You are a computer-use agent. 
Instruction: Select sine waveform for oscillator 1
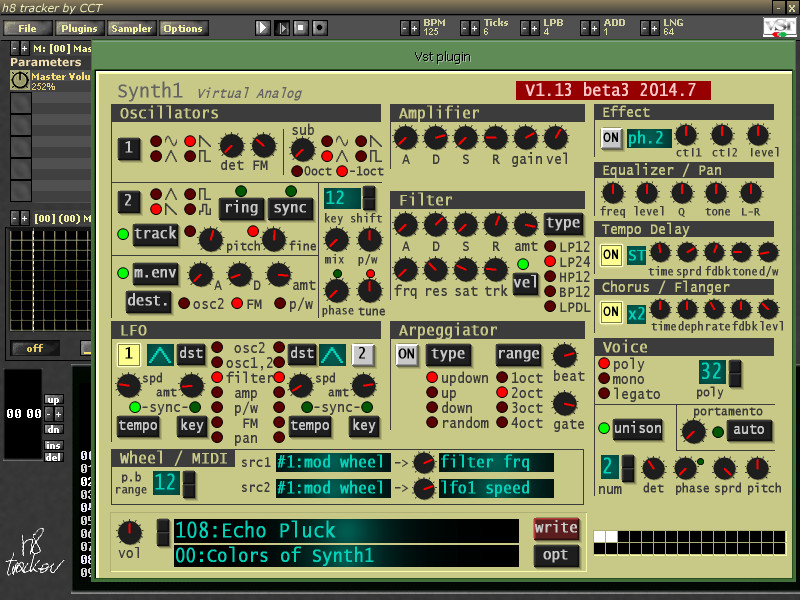pyautogui.click(x=156, y=141)
